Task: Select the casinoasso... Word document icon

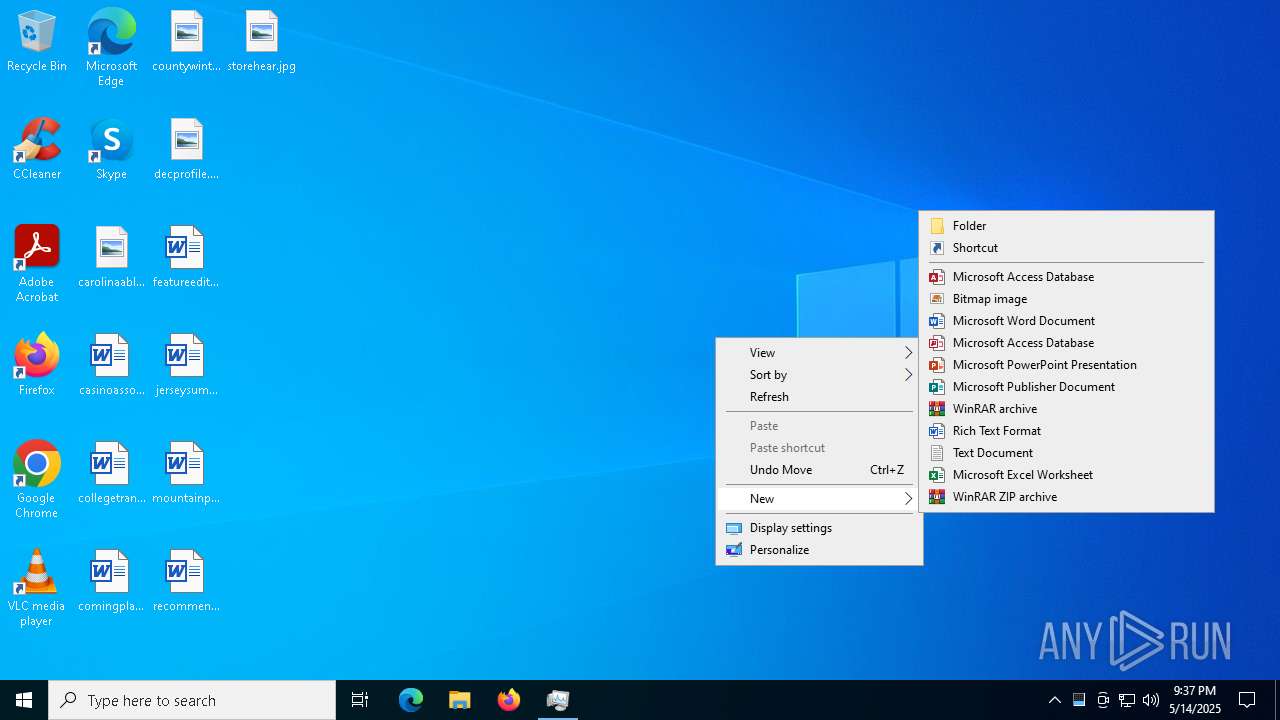Action: [111, 366]
